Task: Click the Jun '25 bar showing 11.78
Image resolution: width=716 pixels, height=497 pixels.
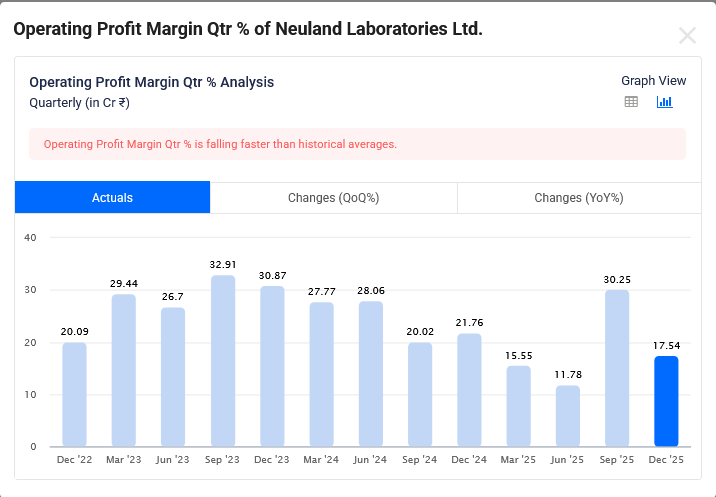Action: coord(568,416)
